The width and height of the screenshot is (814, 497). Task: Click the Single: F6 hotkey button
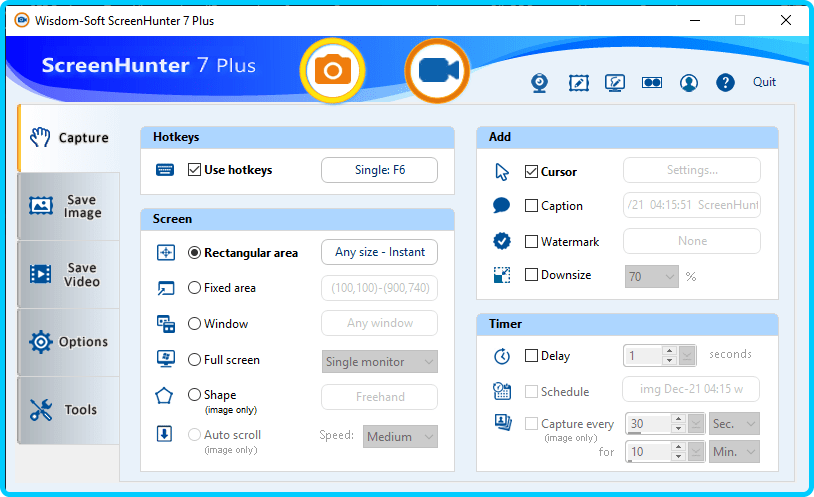(379, 170)
